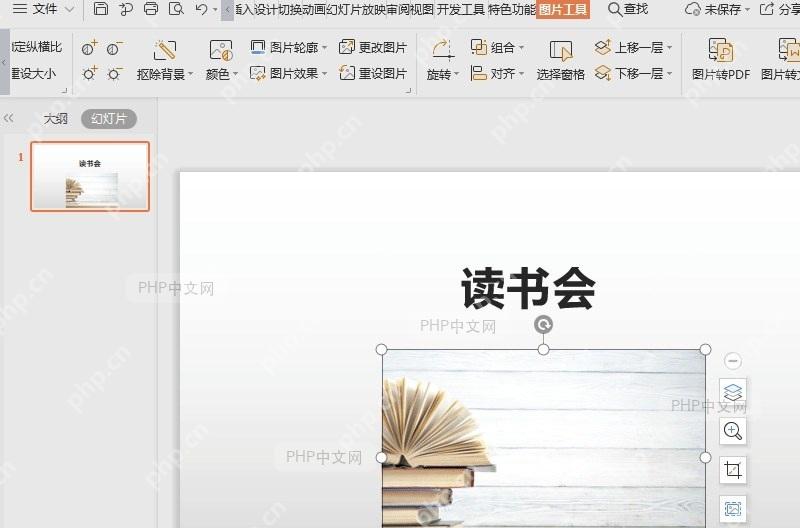Expand the 下移一层 dropdown arrow
Image resolution: width=800 pixels, height=528 pixels.
click(x=669, y=74)
